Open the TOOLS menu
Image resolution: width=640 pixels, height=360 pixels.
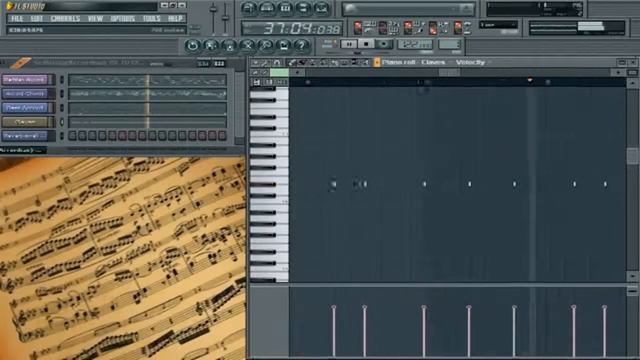click(151, 19)
